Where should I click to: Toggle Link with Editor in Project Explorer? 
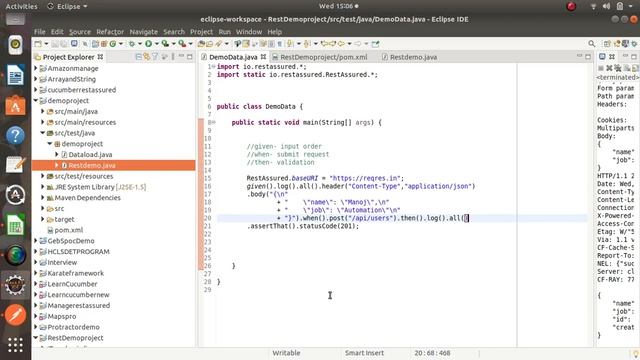pos(147,57)
